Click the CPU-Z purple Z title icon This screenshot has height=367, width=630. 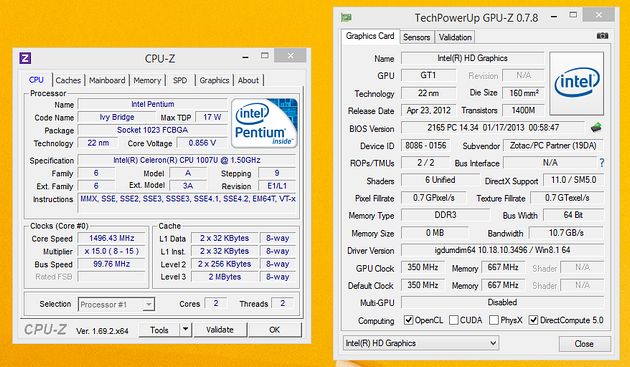pos(25,58)
